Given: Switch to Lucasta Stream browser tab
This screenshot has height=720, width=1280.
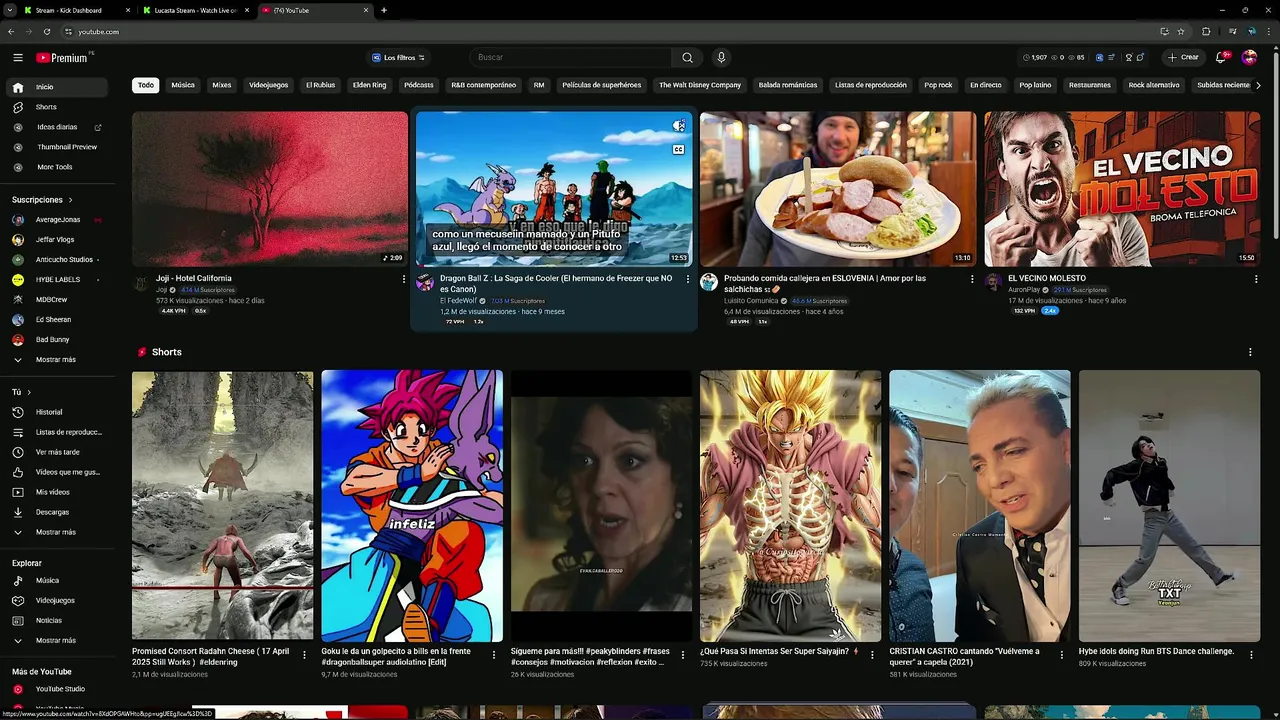Looking at the screenshot, I should click(x=195, y=10).
